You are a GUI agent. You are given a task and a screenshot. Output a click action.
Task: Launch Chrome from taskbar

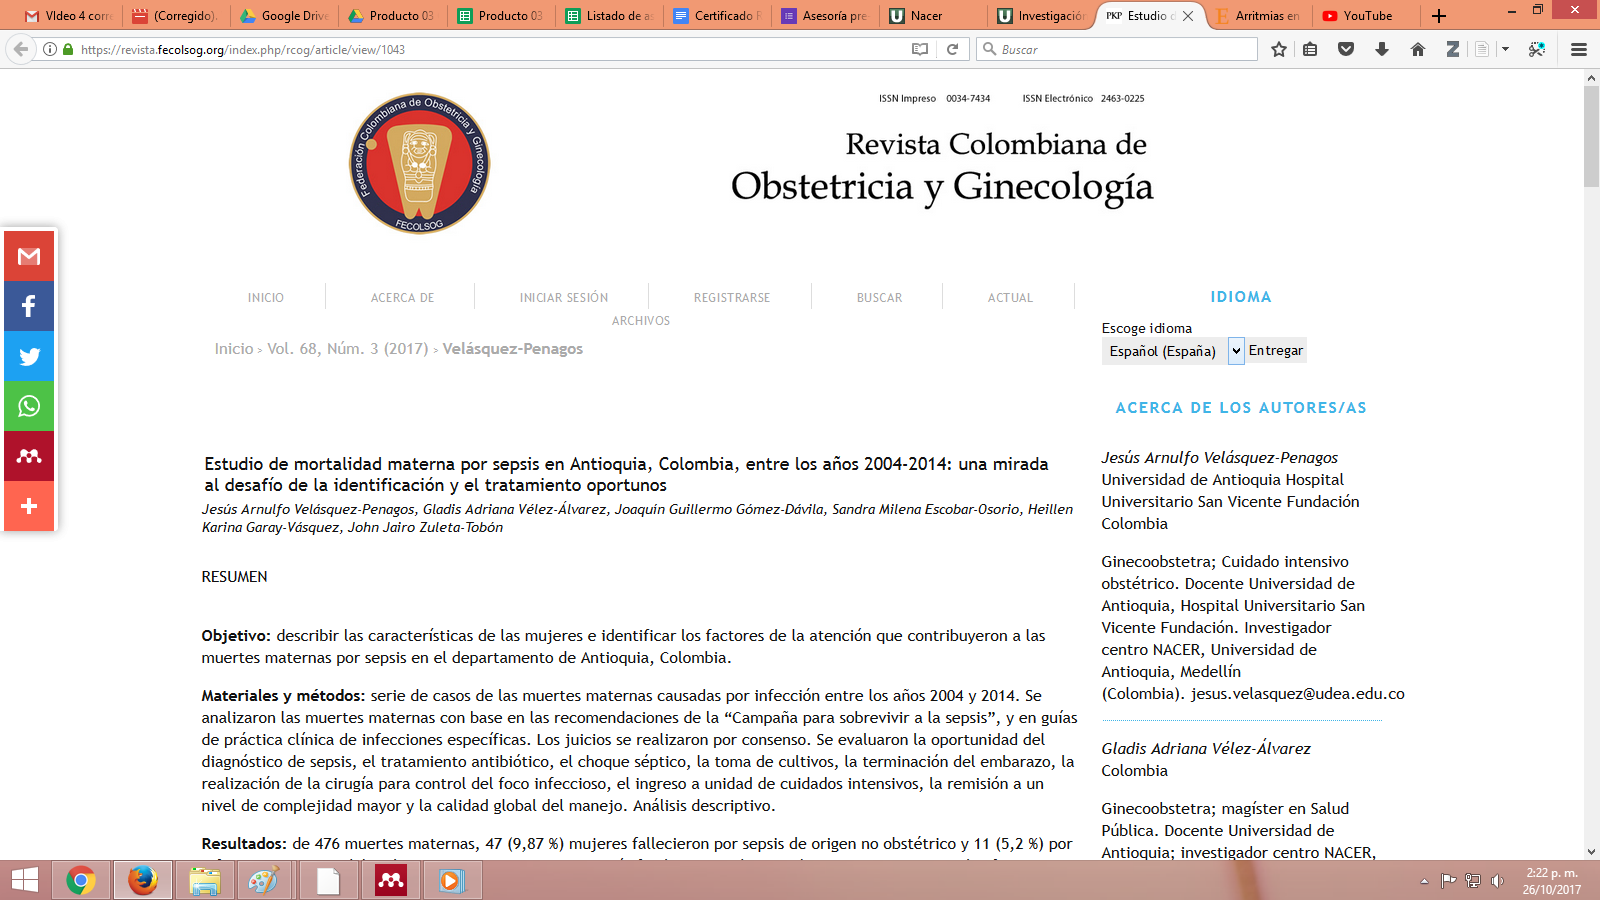click(x=81, y=880)
